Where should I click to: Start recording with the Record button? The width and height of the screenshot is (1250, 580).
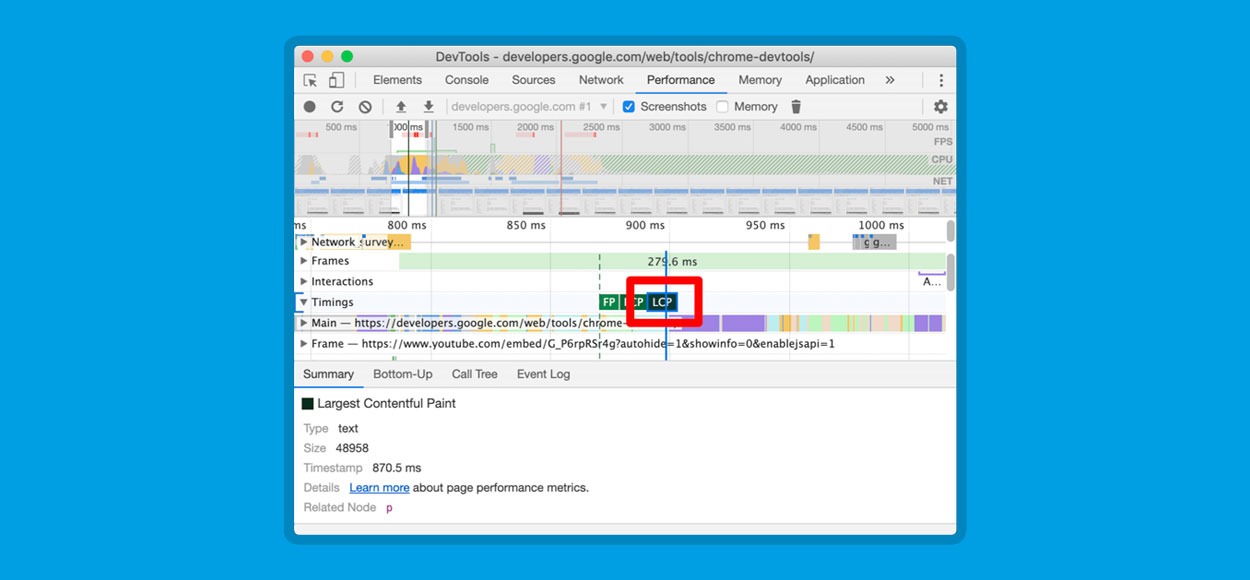[x=310, y=107]
